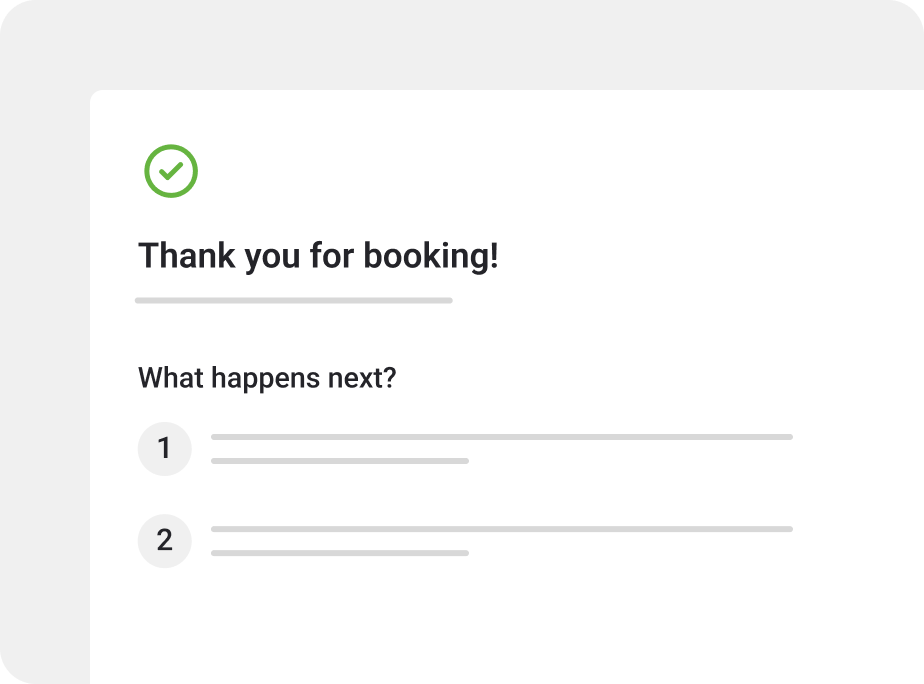The height and width of the screenshot is (684, 924).
Task: Click the long placeholder line beside step 1
Action: (501, 437)
